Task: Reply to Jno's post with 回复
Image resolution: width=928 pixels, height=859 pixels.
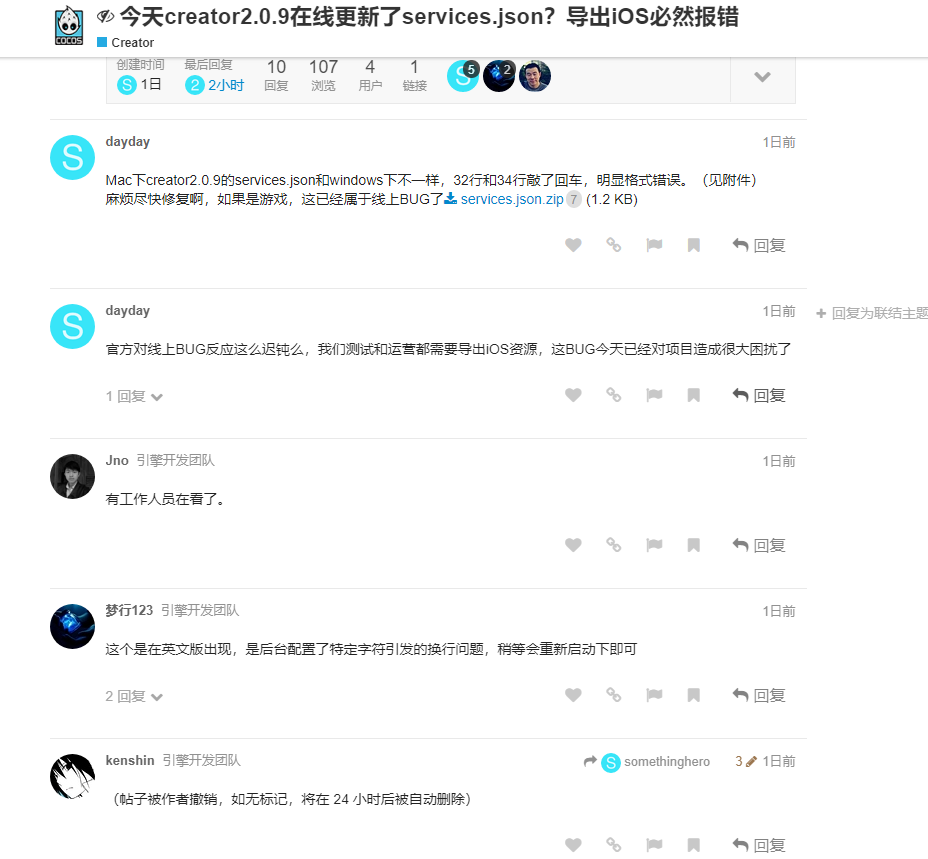Action: 759,545
